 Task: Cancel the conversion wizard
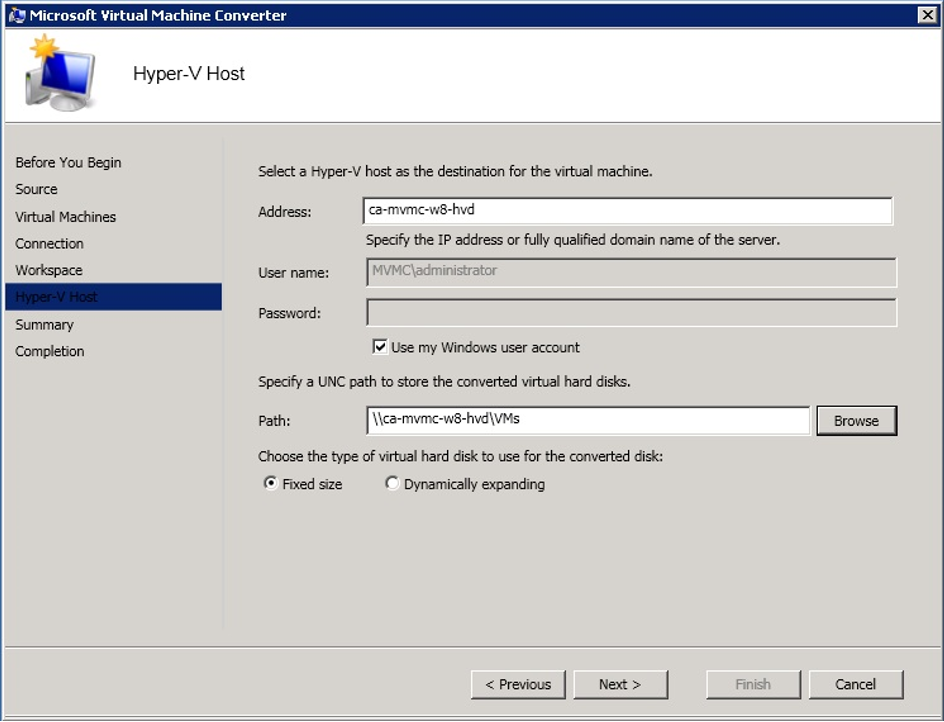click(x=855, y=684)
